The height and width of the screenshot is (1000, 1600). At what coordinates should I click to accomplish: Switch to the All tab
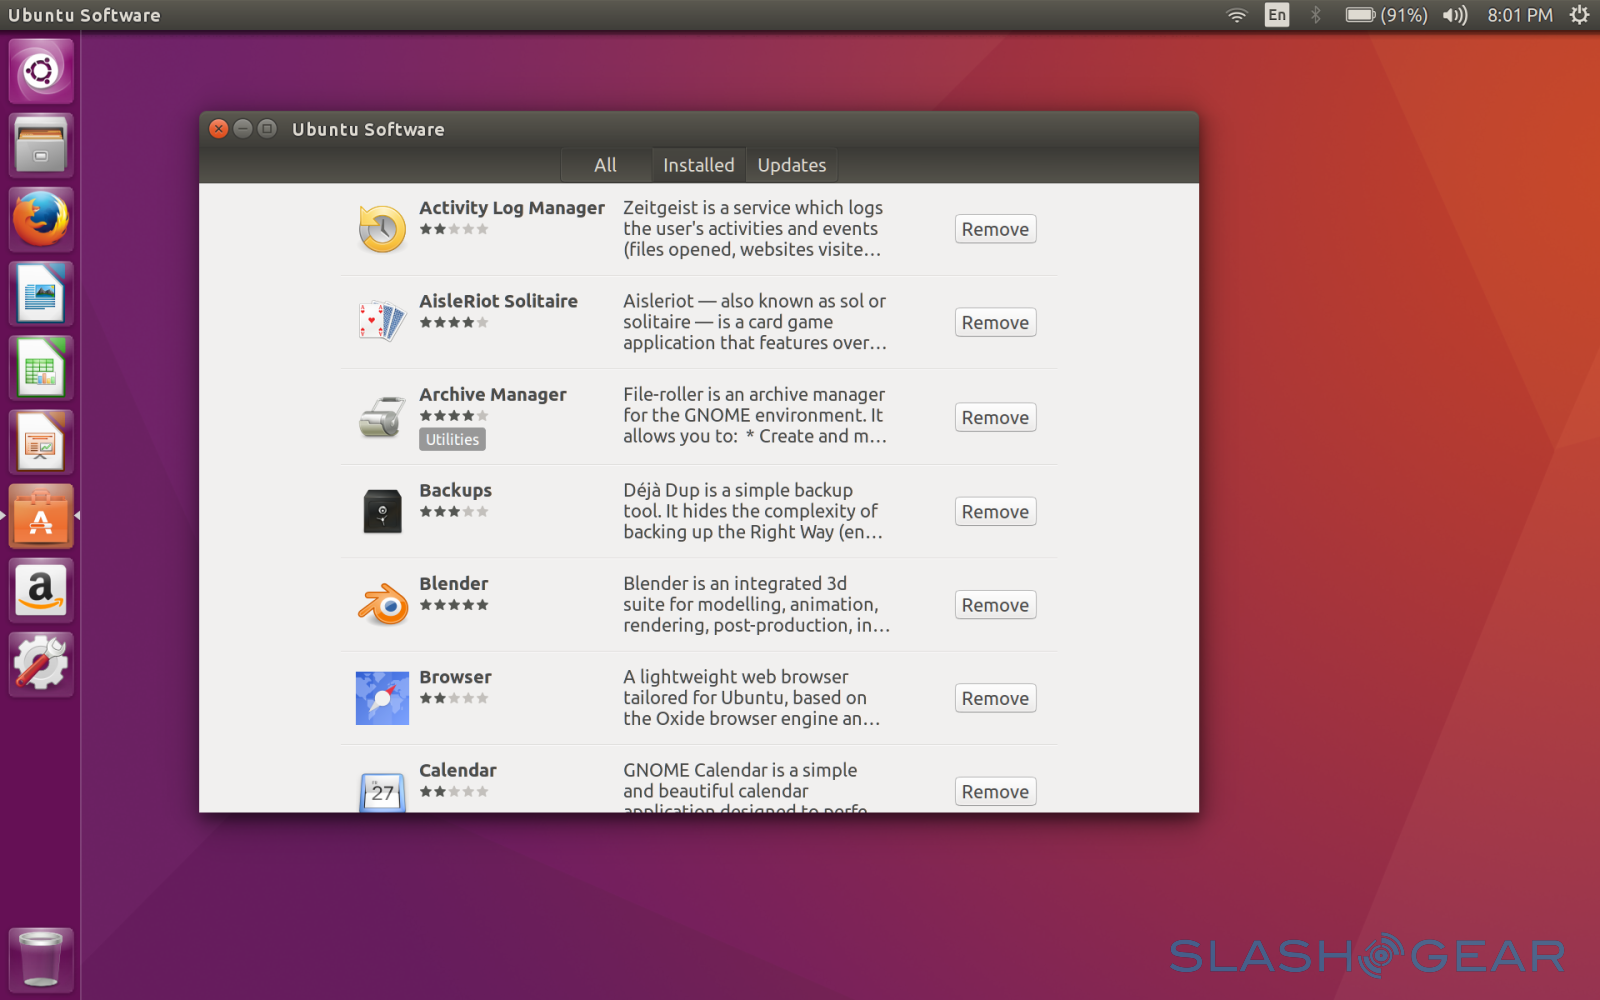point(605,165)
